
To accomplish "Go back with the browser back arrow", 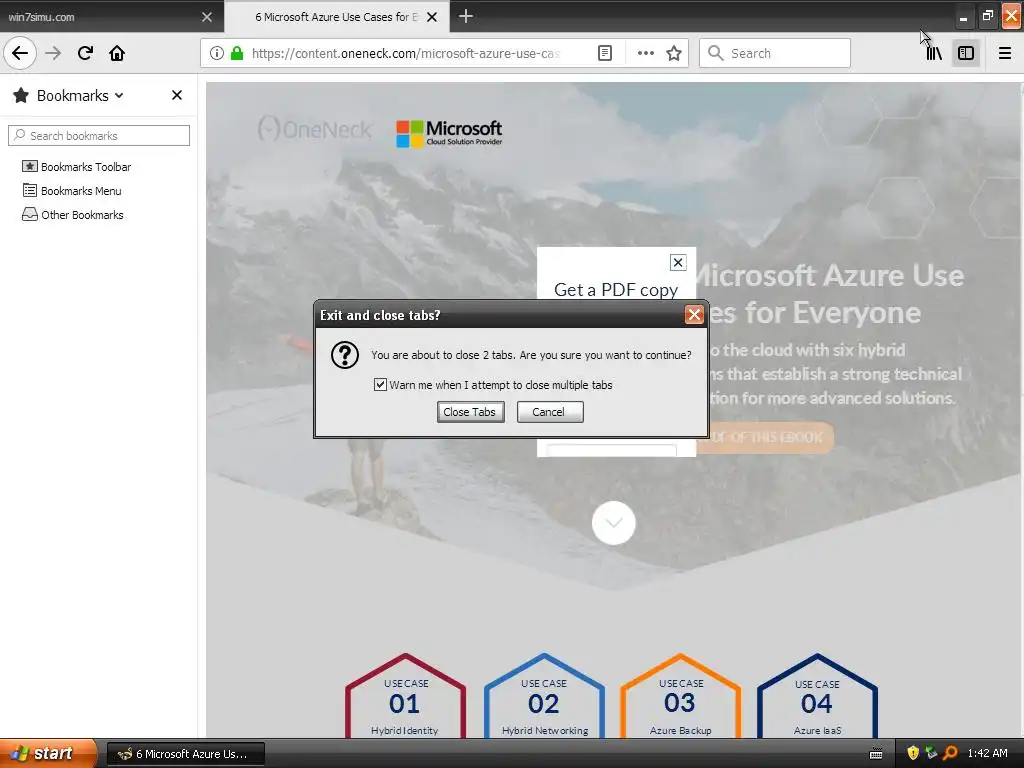I will (x=20, y=54).
